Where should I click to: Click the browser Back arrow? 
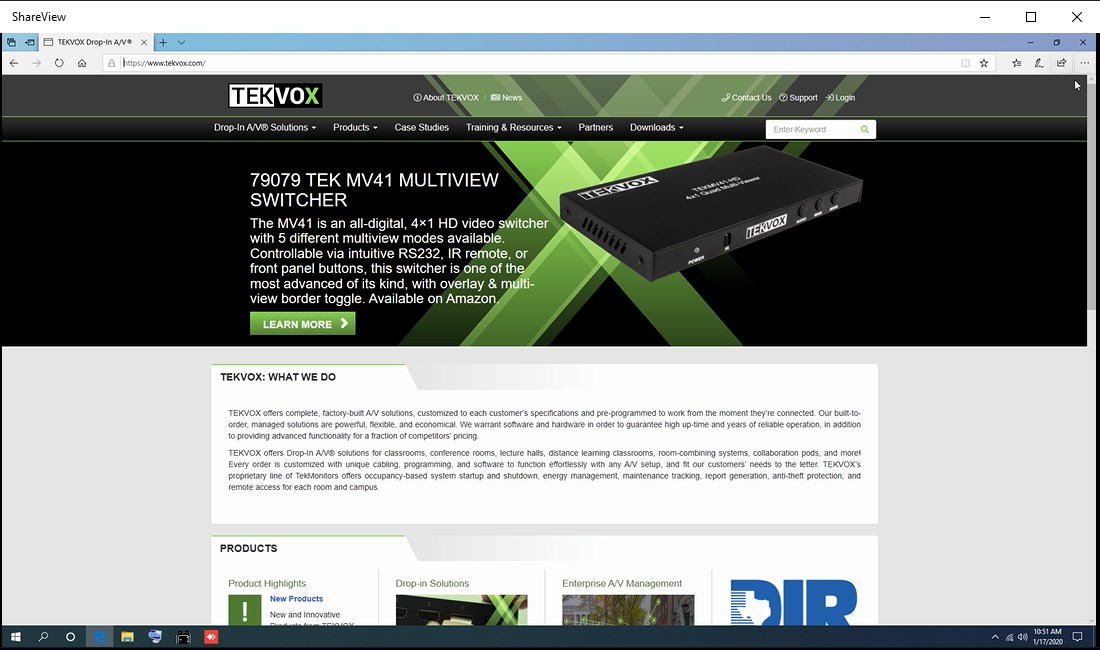(14, 63)
